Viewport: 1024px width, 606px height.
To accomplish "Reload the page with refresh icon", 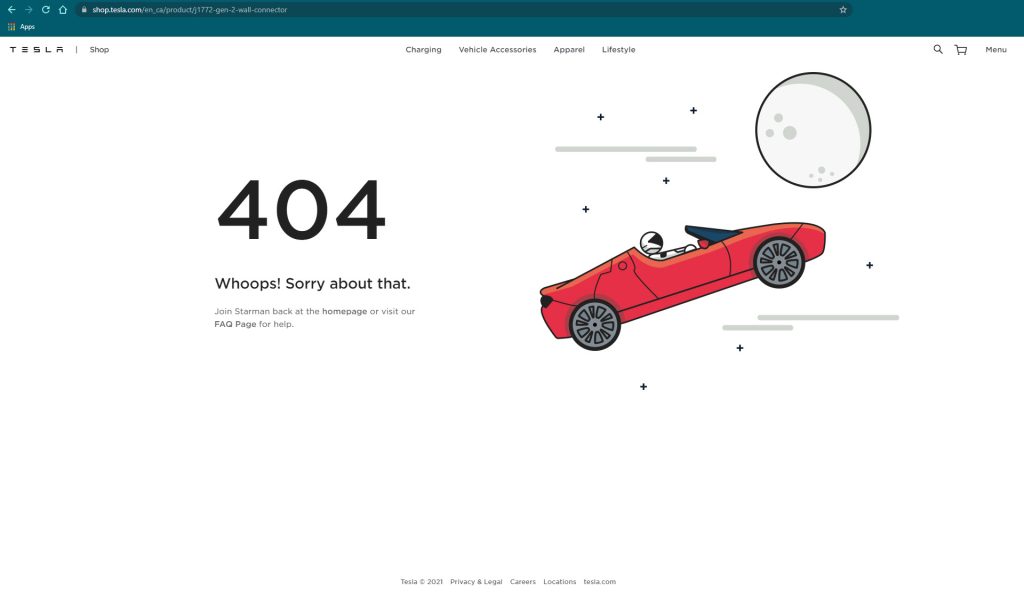I will [x=45, y=9].
